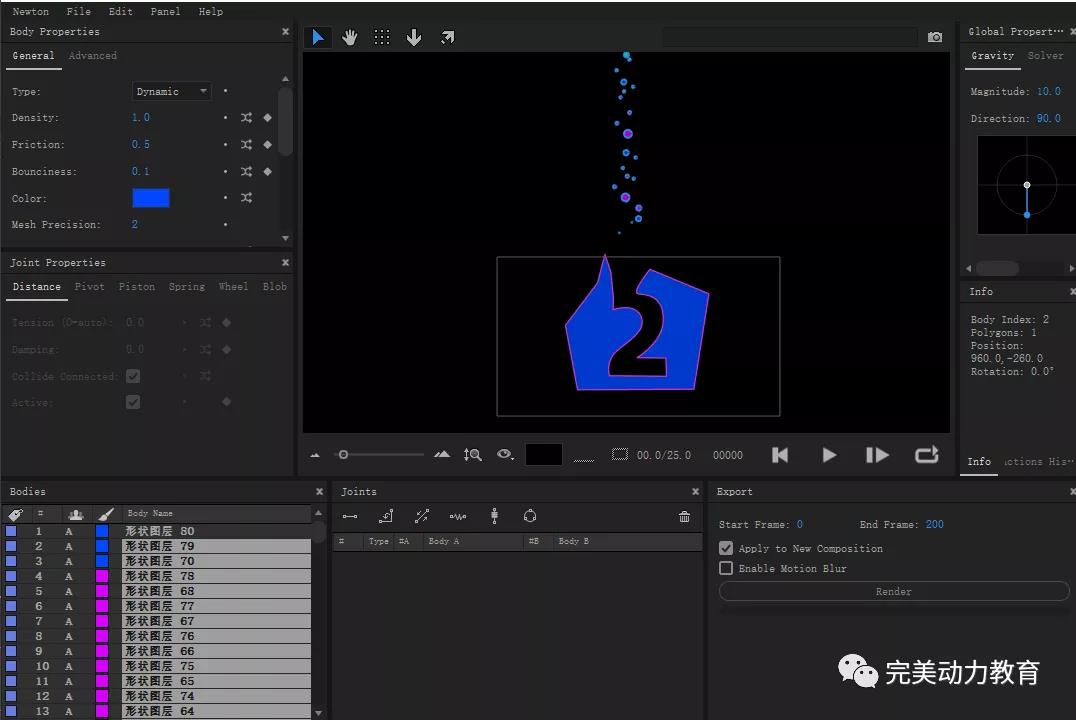1076x720 pixels.
Task: Uncheck Apply to New Composition
Action: pyautogui.click(x=726, y=548)
